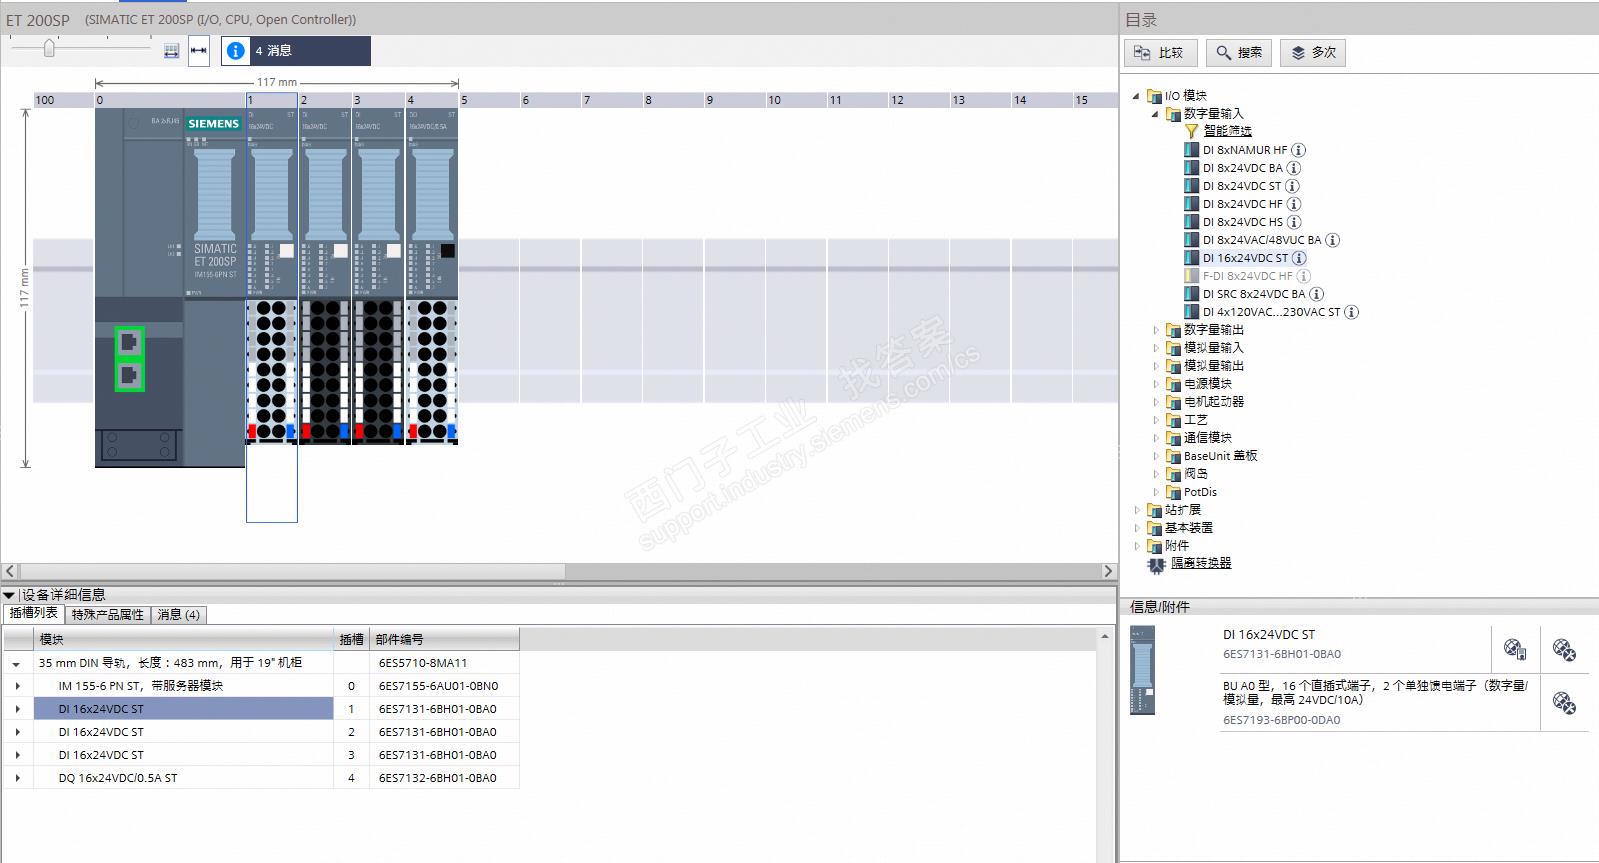The height and width of the screenshot is (863, 1599).
Task: Expand the 附件 tree node
Action: coord(1136,546)
